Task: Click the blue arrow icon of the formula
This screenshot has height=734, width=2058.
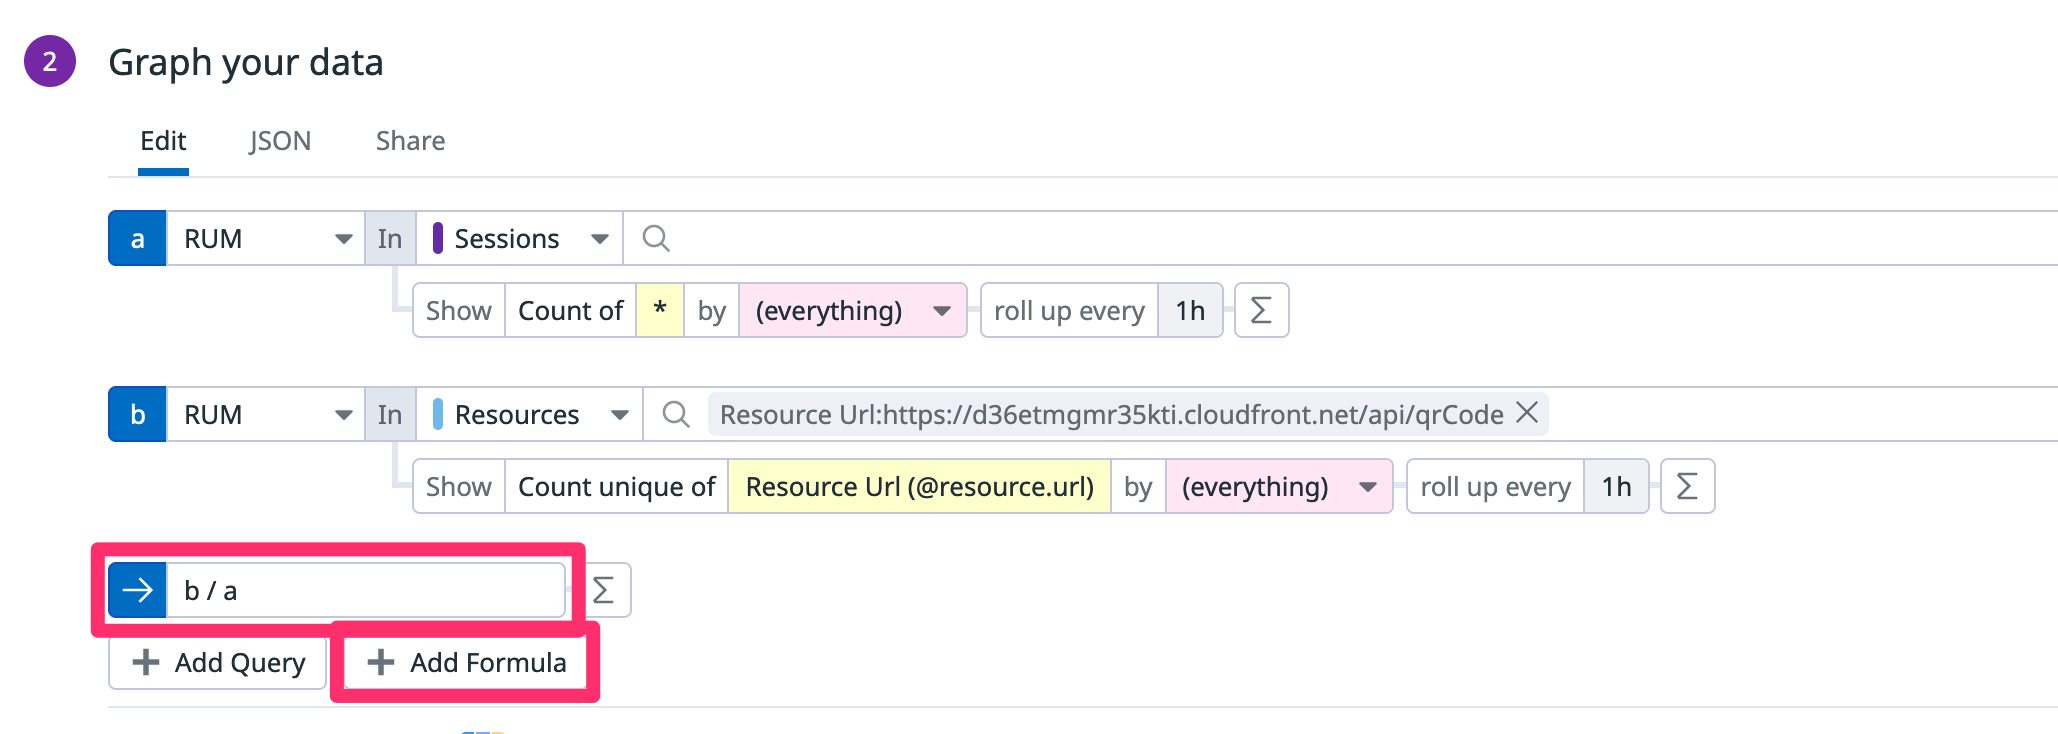Action: coord(137,591)
